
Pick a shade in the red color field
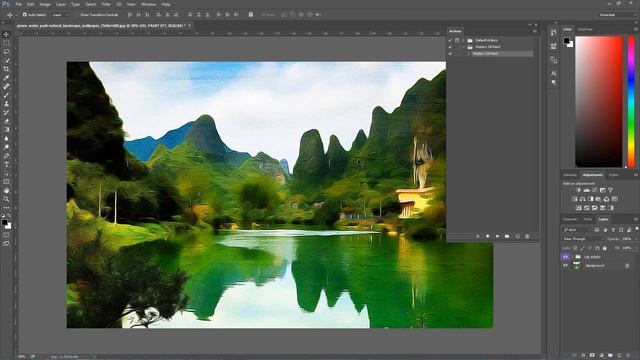click(599, 102)
